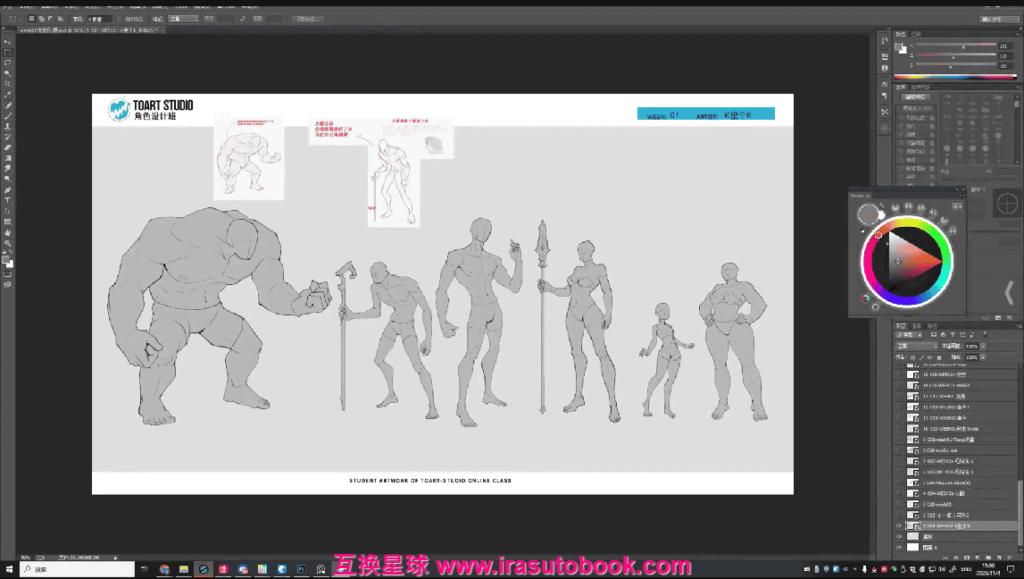Open the layer Opacity slider arrow
The width and height of the screenshot is (1024, 579).
click(x=983, y=347)
